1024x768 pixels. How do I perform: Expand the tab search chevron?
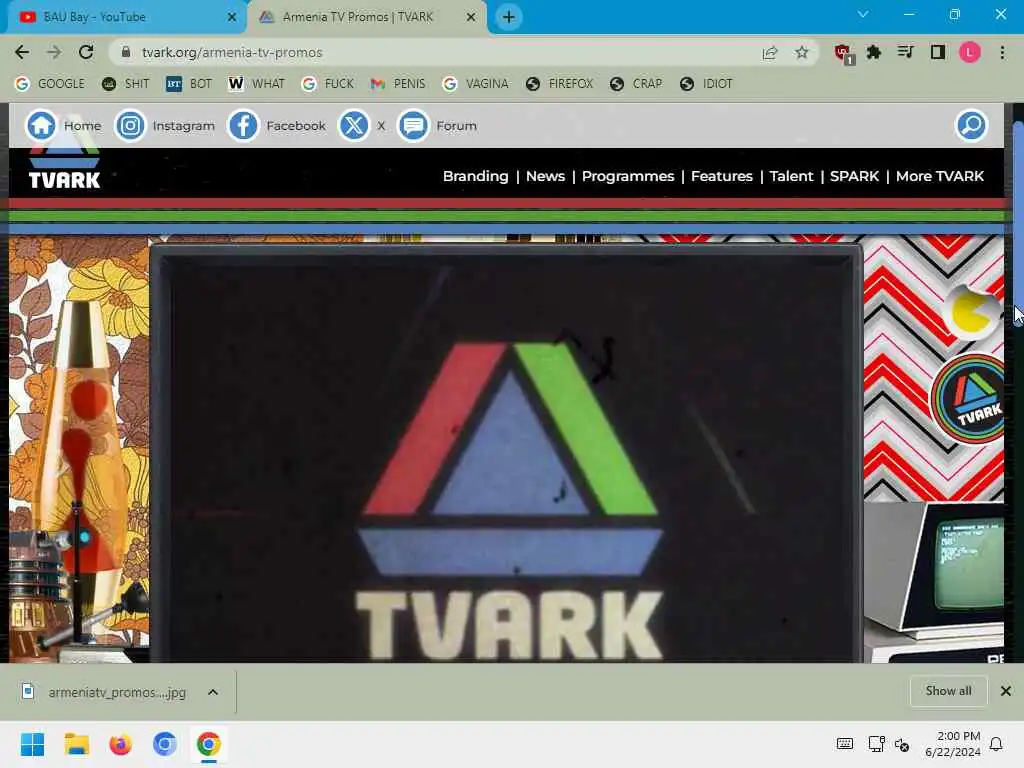tap(863, 14)
